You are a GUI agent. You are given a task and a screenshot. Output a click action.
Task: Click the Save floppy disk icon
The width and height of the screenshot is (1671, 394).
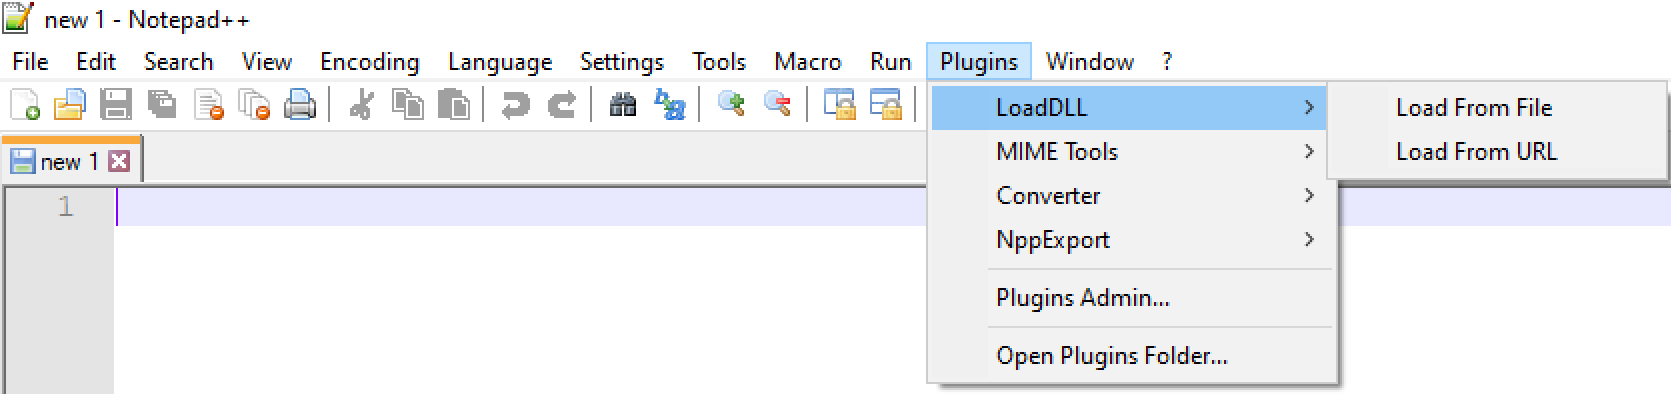point(116,104)
